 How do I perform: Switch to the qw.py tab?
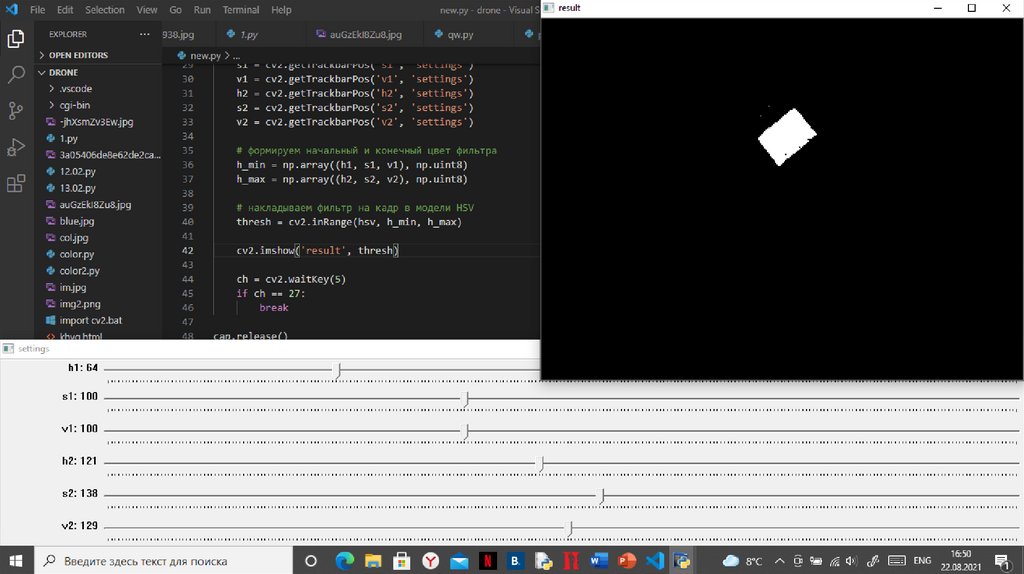pyautogui.click(x=462, y=34)
